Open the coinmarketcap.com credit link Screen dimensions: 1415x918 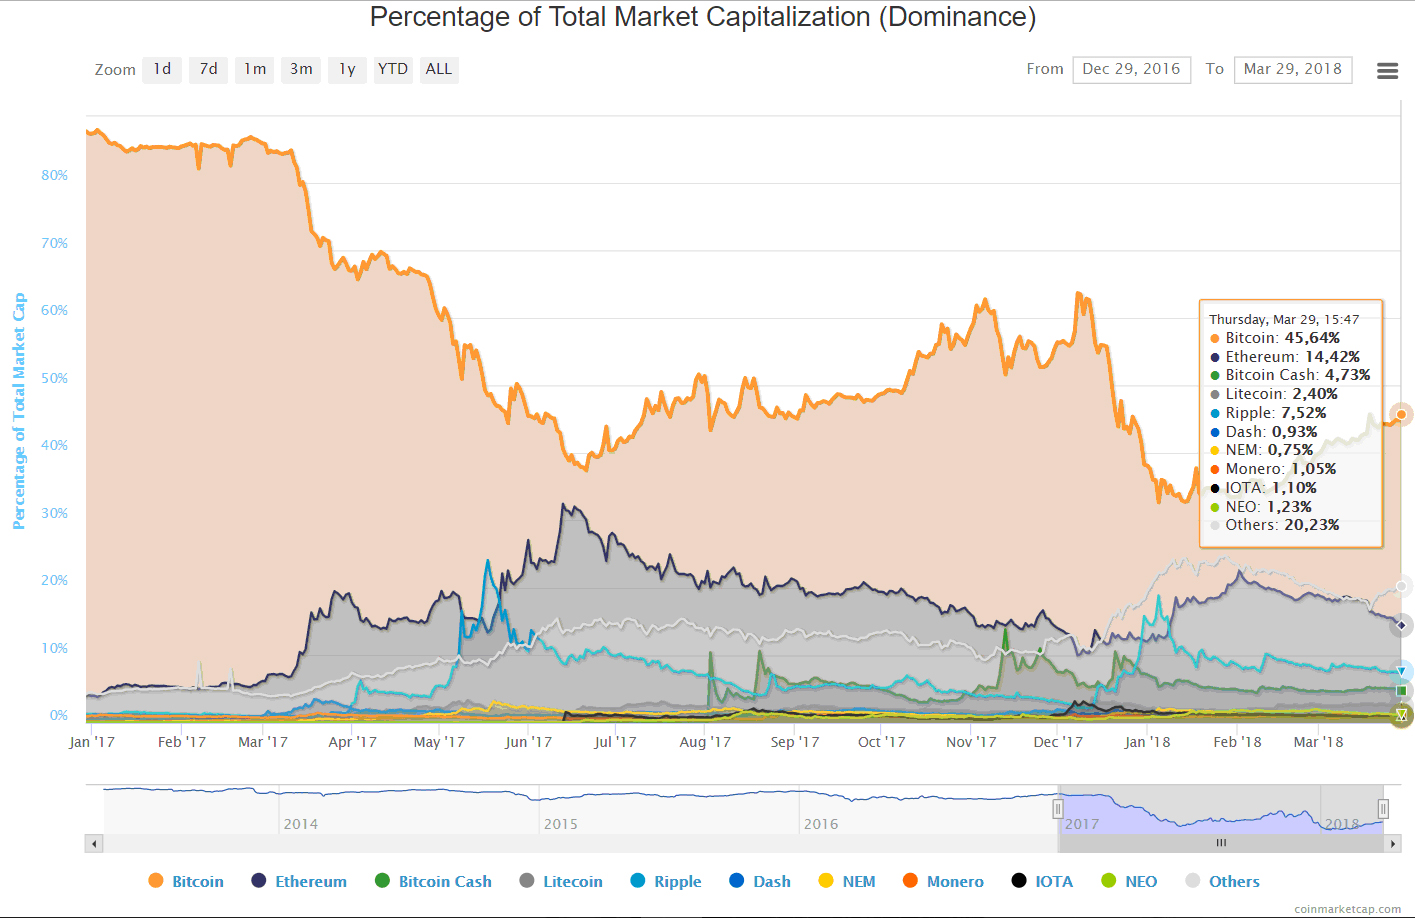click(1347, 909)
